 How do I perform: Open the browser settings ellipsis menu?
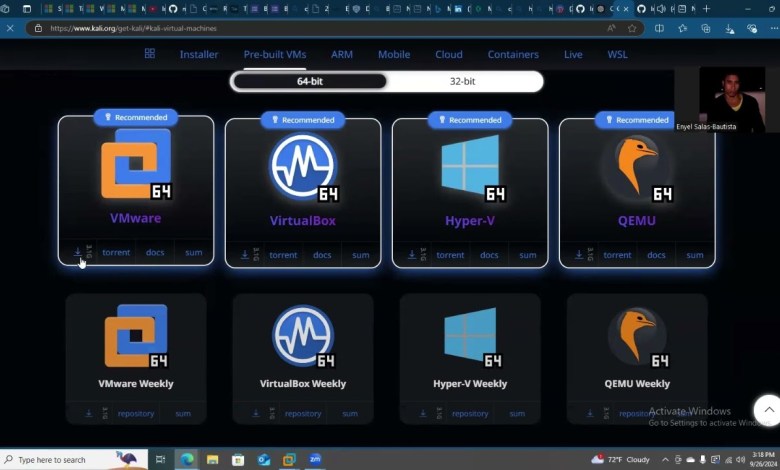coord(774,28)
